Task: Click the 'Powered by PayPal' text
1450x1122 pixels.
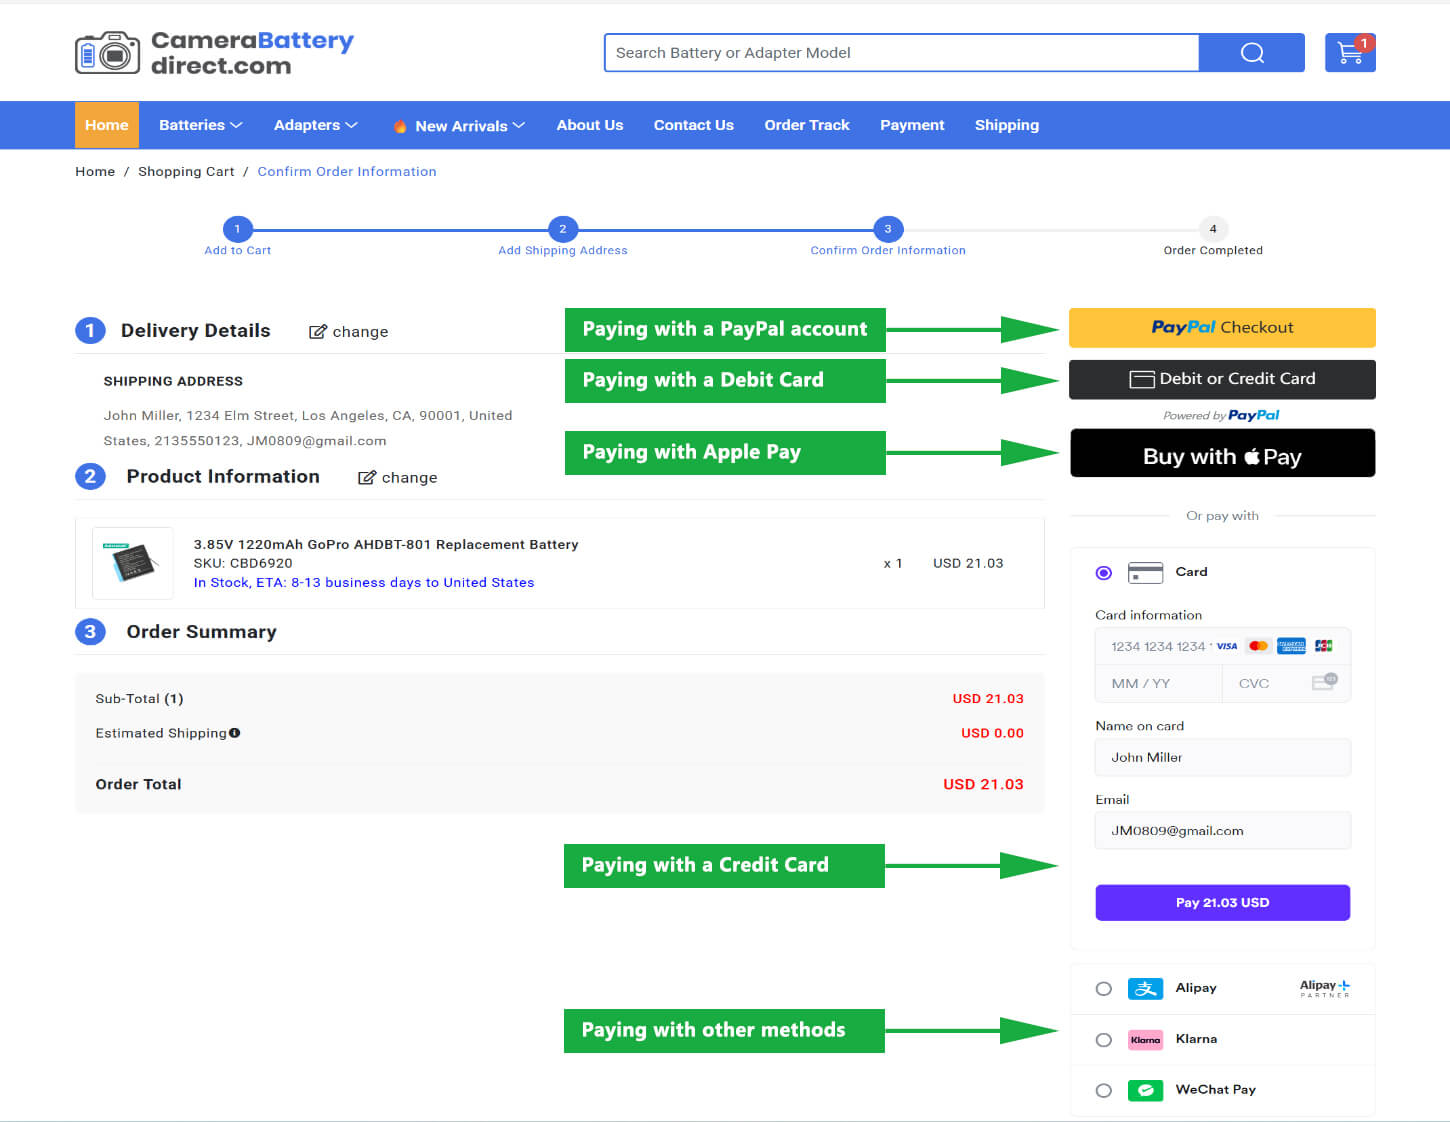Action: coord(1221,416)
